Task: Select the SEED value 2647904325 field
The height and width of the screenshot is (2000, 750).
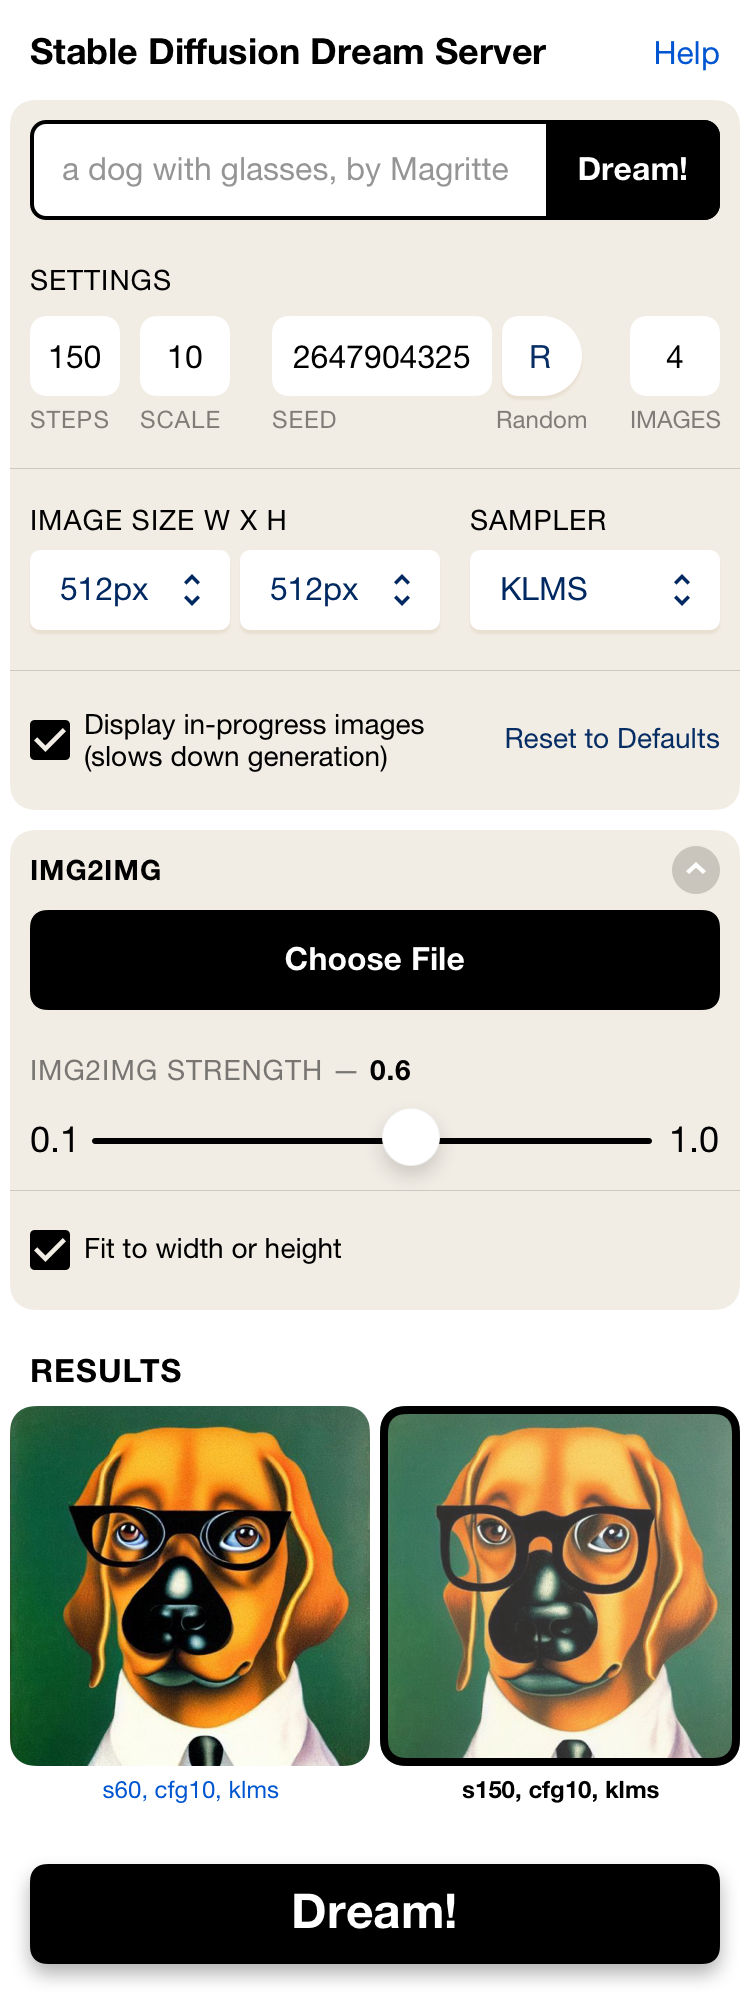Action: [381, 356]
